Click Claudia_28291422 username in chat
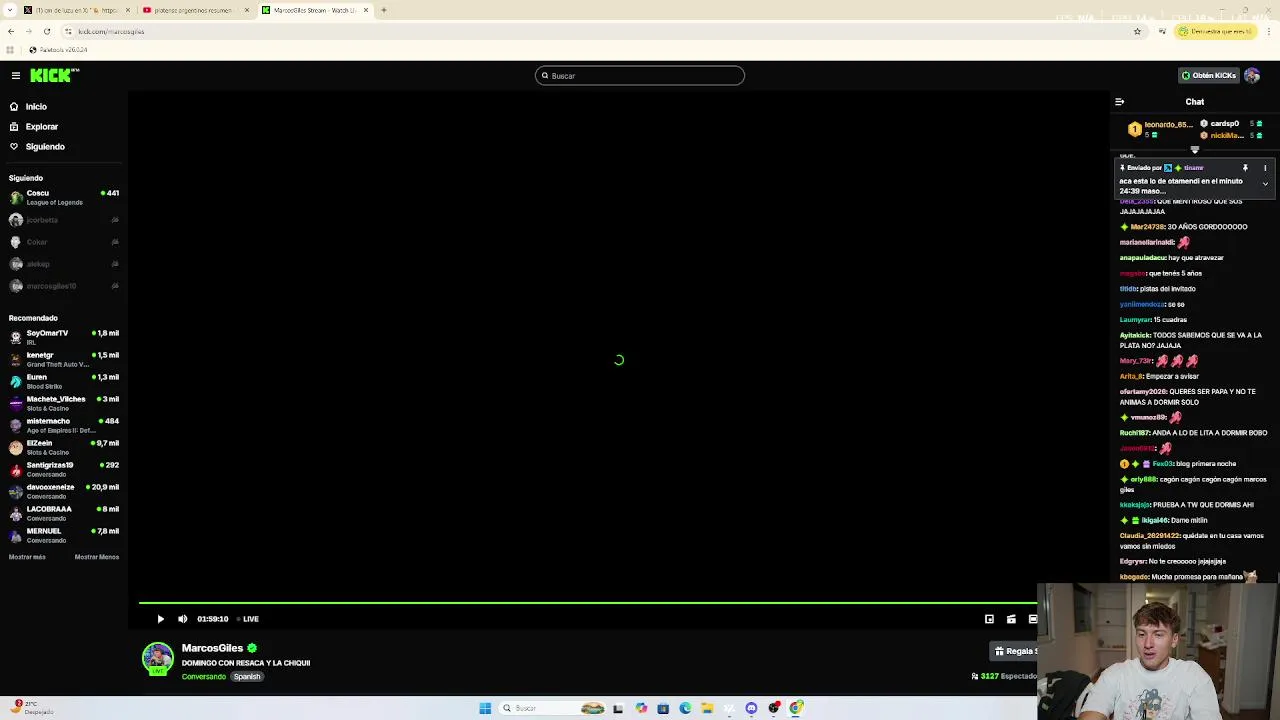The image size is (1280, 720). coord(1149,536)
